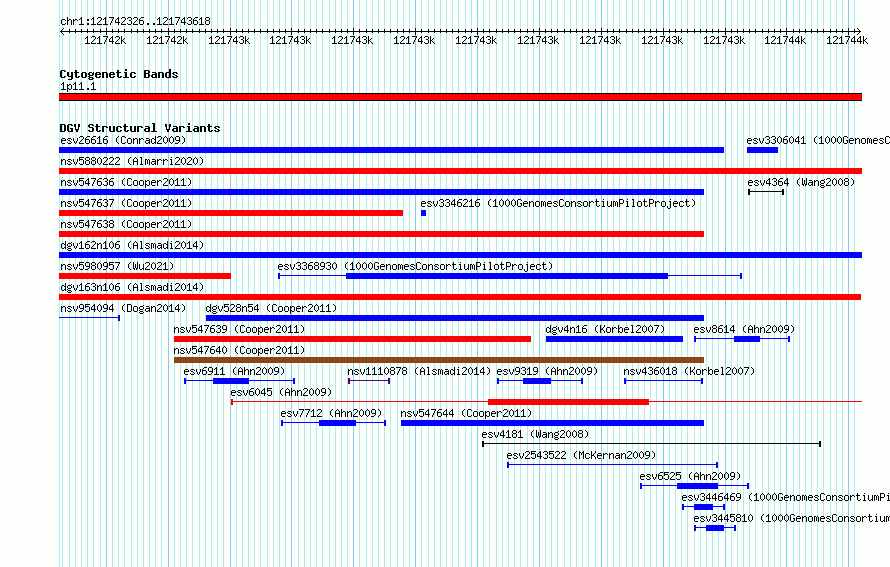Open the esv3306041 variant label
Screen dimensions: 890x567
pos(818,140)
